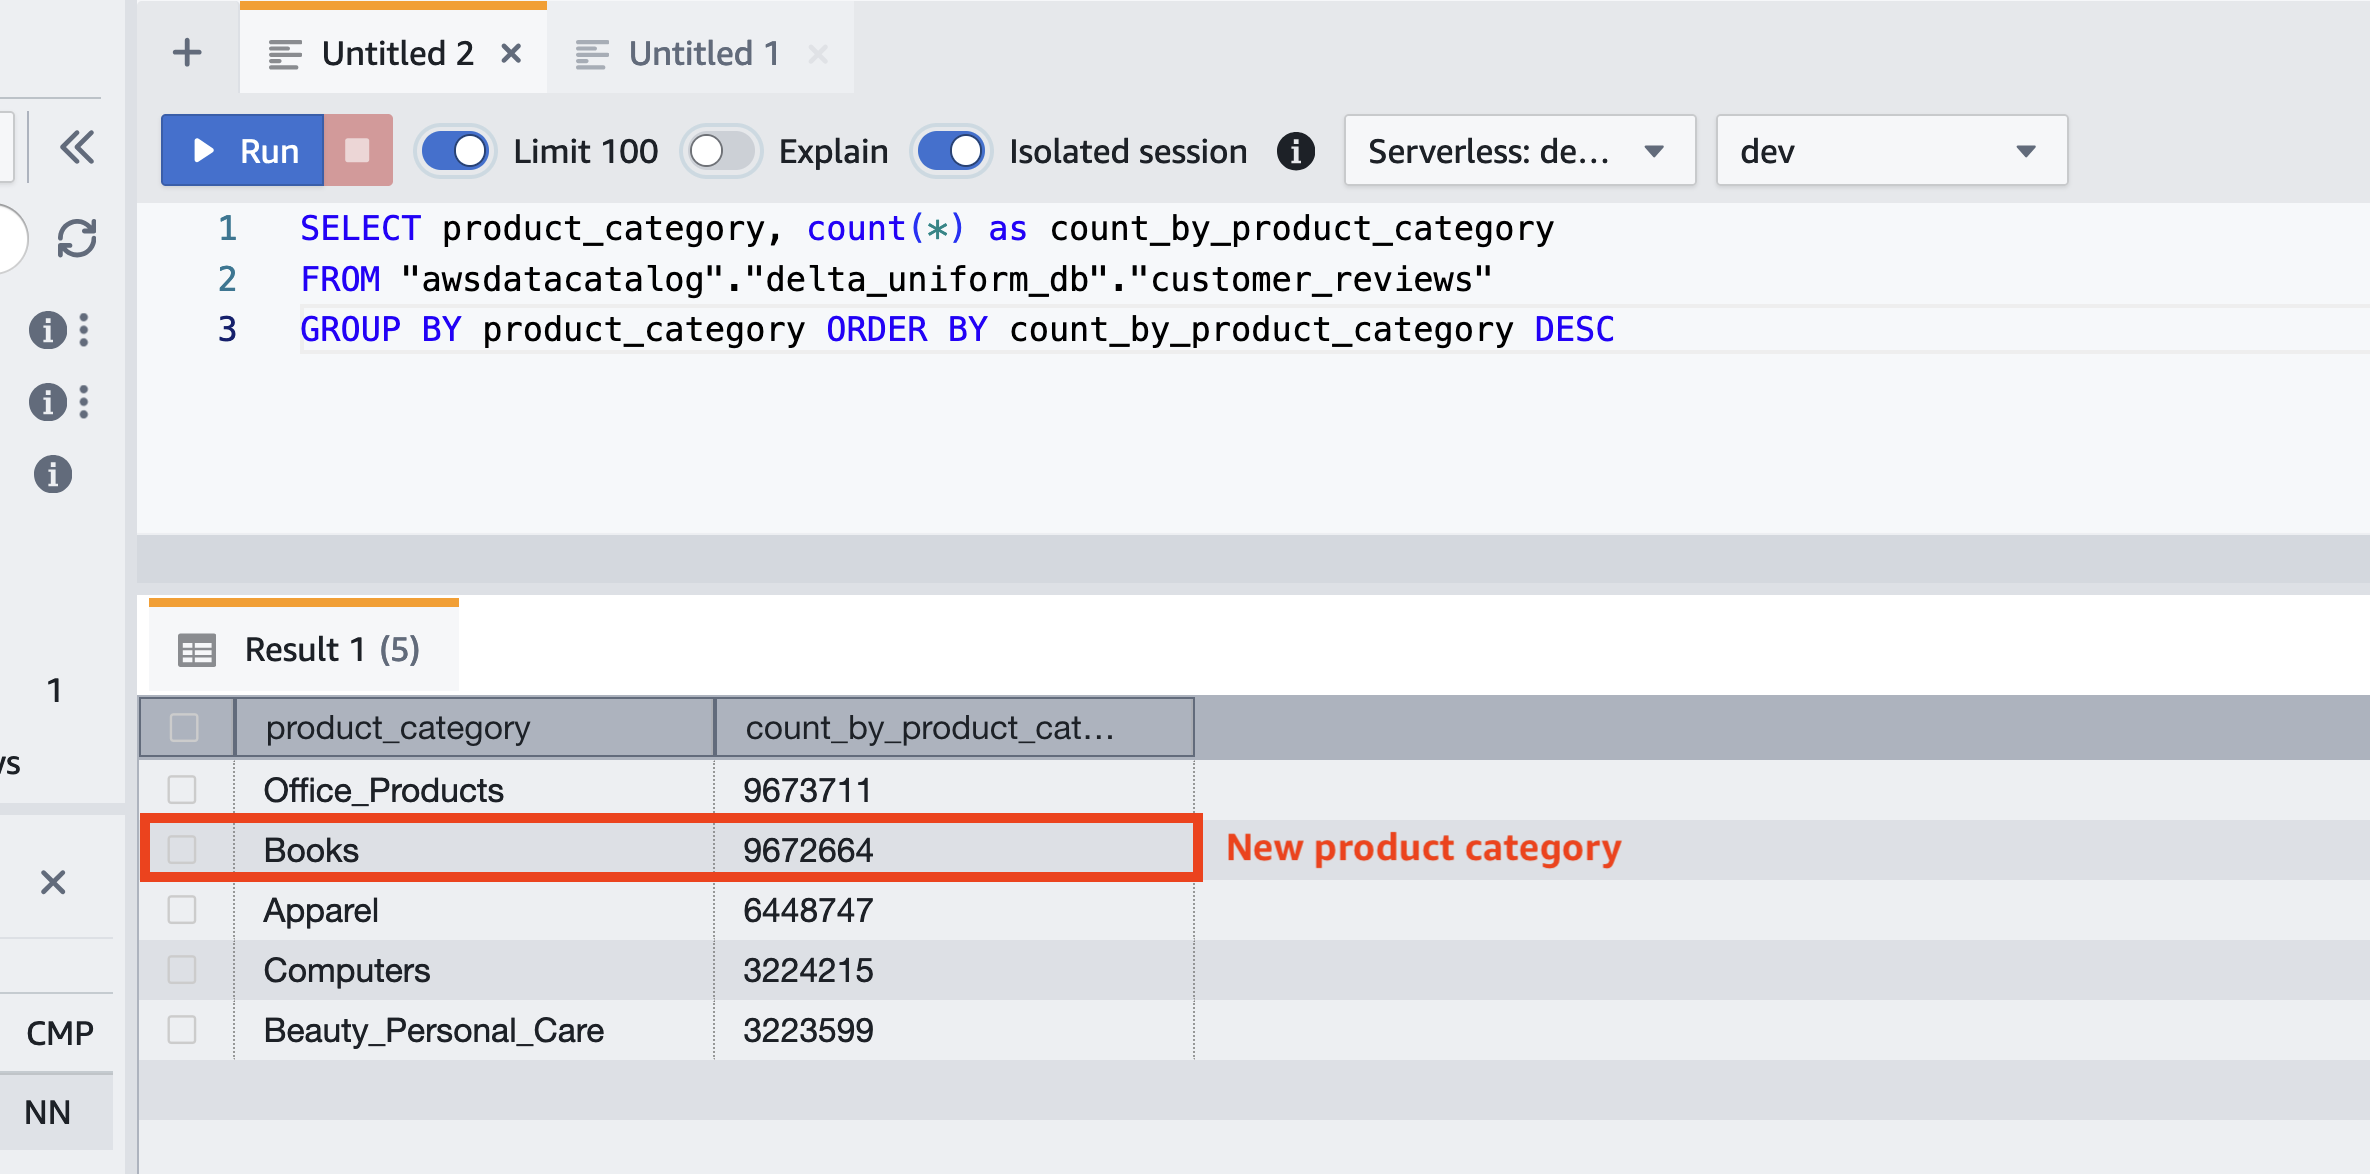Click the stop query square button

[x=357, y=151]
